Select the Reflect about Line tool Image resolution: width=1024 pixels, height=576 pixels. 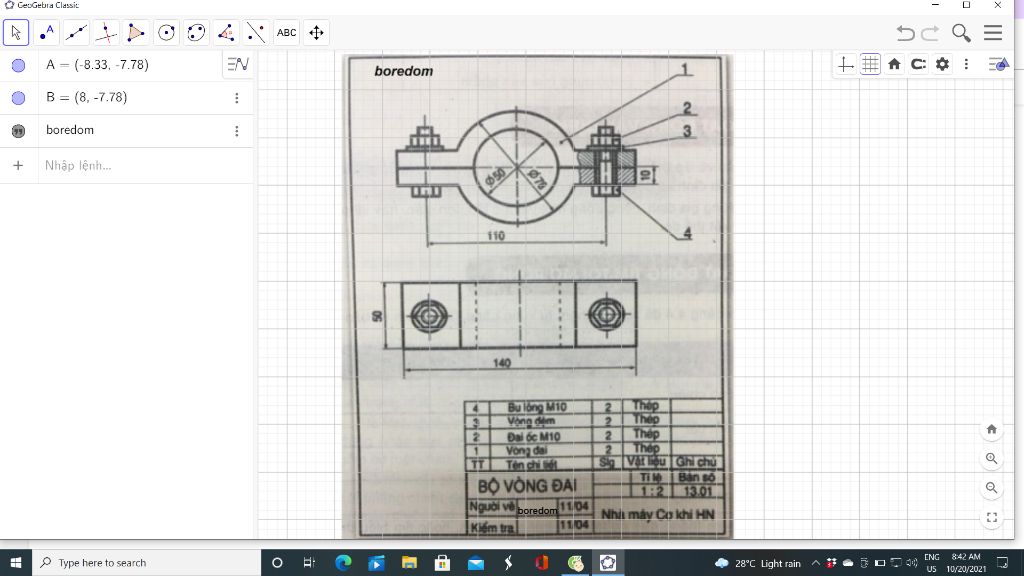(x=257, y=33)
